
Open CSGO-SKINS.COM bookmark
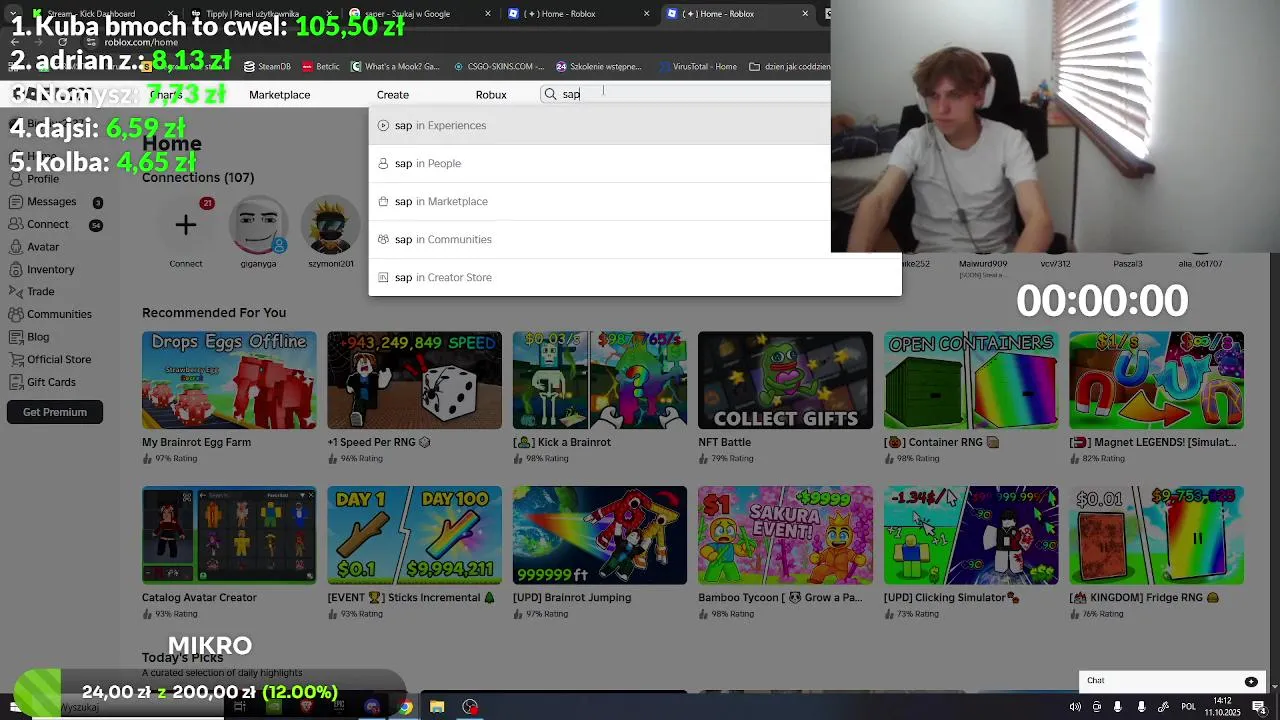498,67
